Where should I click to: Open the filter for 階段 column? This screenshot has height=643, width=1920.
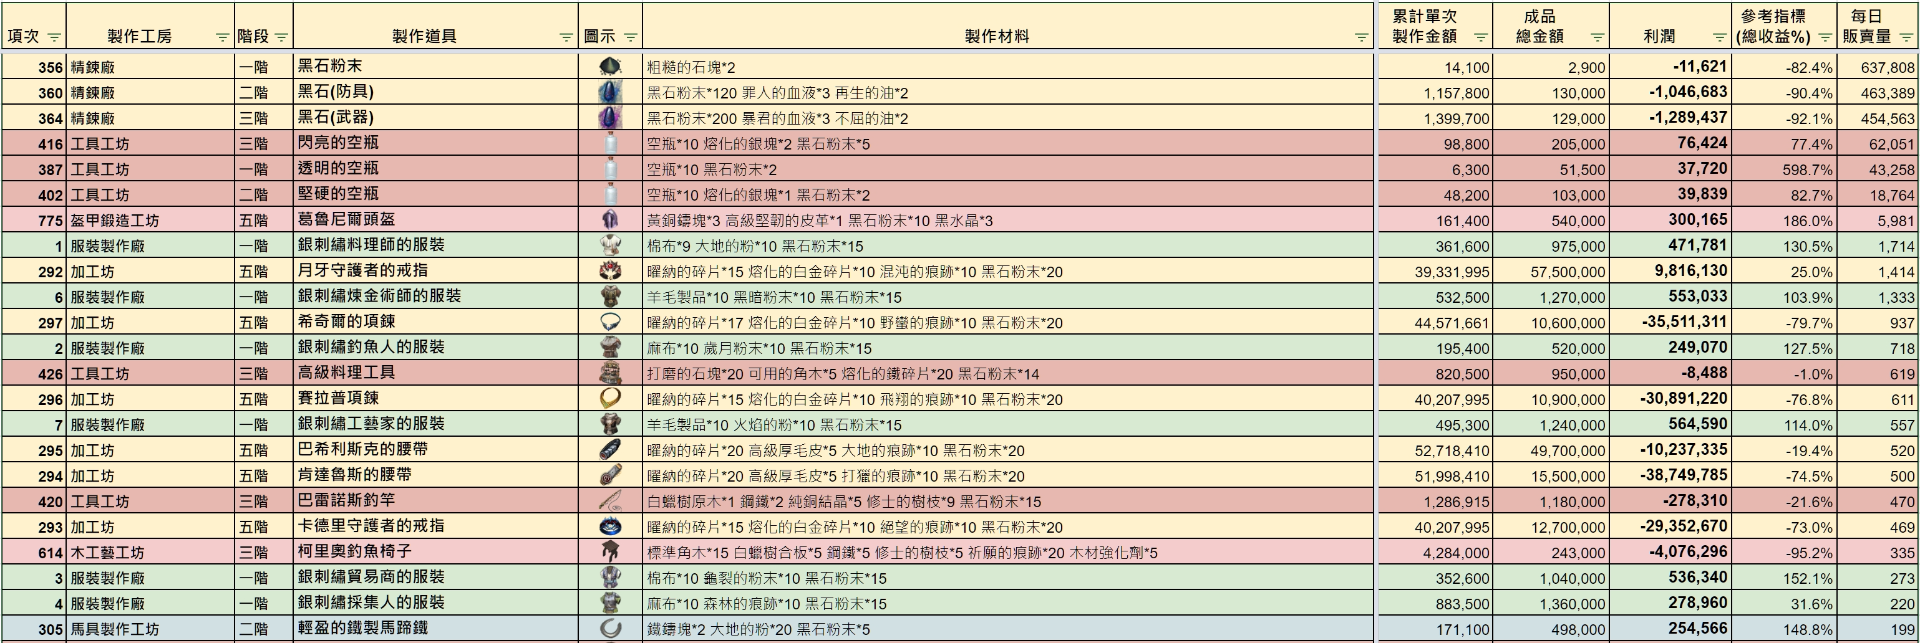click(281, 37)
